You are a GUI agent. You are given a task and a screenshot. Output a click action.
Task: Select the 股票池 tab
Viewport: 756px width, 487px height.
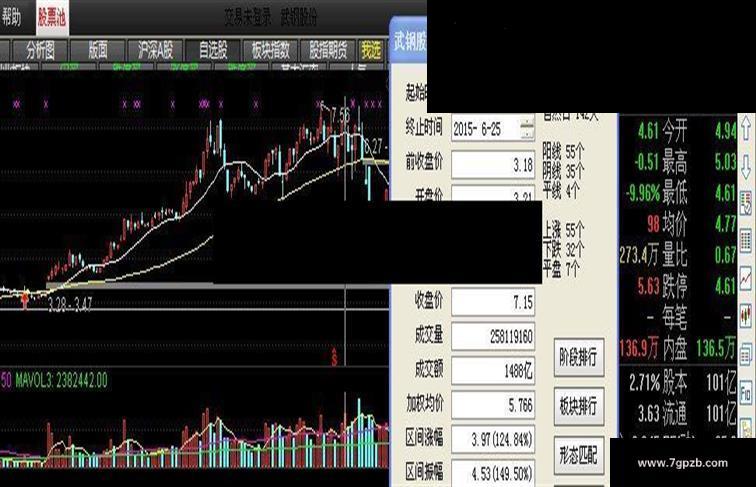pyautogui.click(x=52, y=17)
